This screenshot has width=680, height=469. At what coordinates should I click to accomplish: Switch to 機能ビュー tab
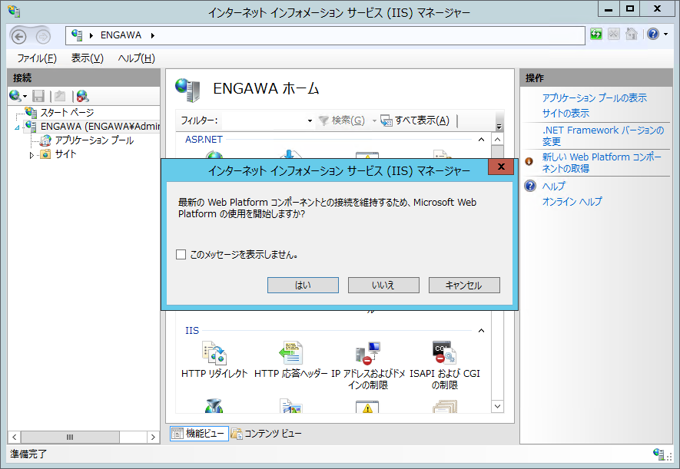pyautogui.click(x=199, y=433)
